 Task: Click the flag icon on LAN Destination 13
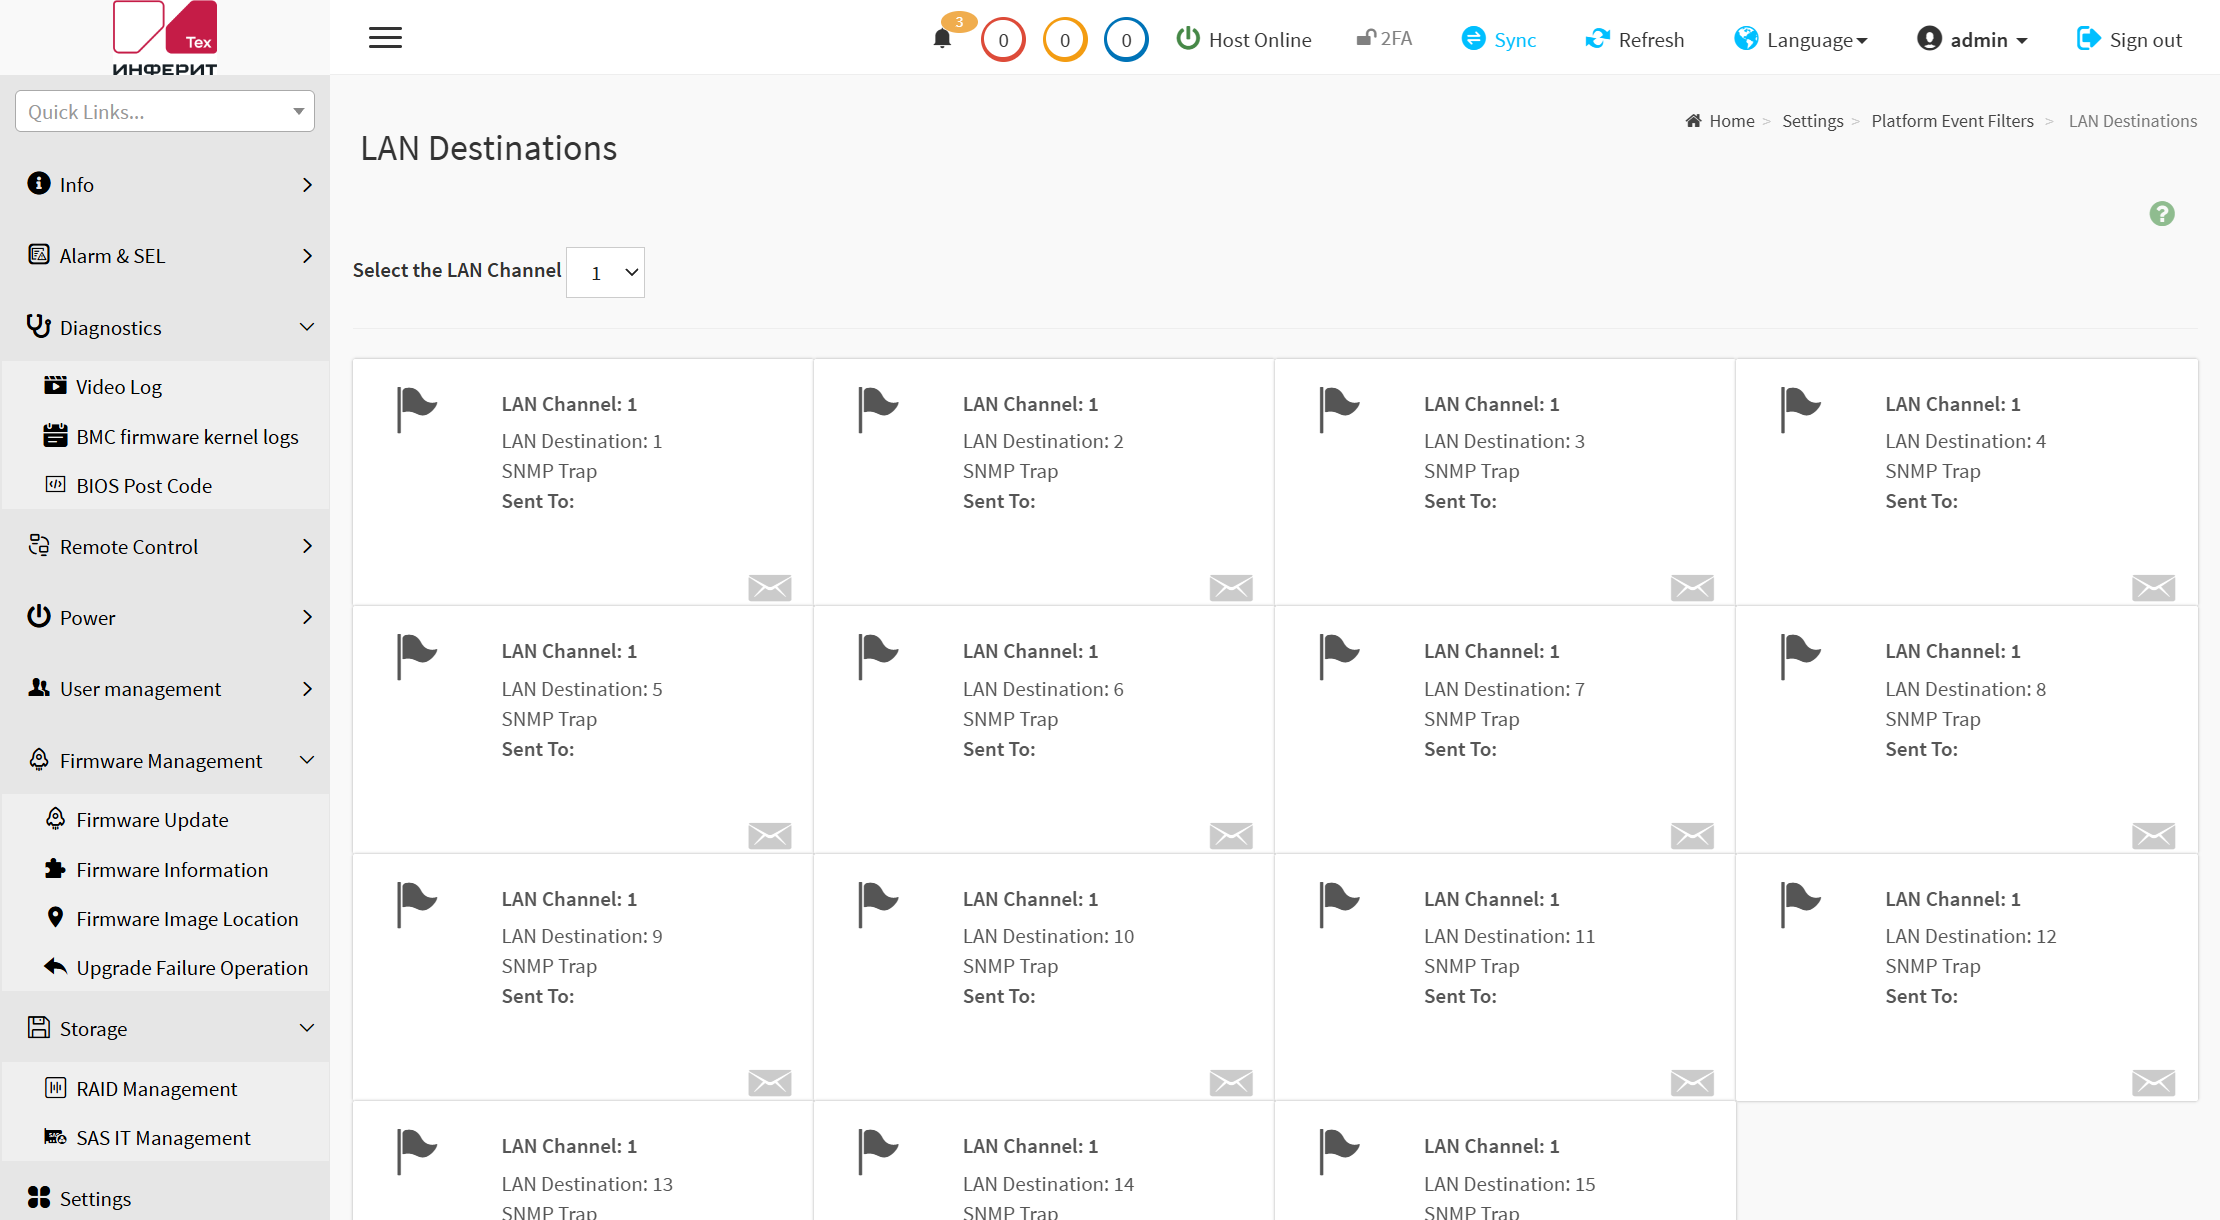pos(417,1152)
